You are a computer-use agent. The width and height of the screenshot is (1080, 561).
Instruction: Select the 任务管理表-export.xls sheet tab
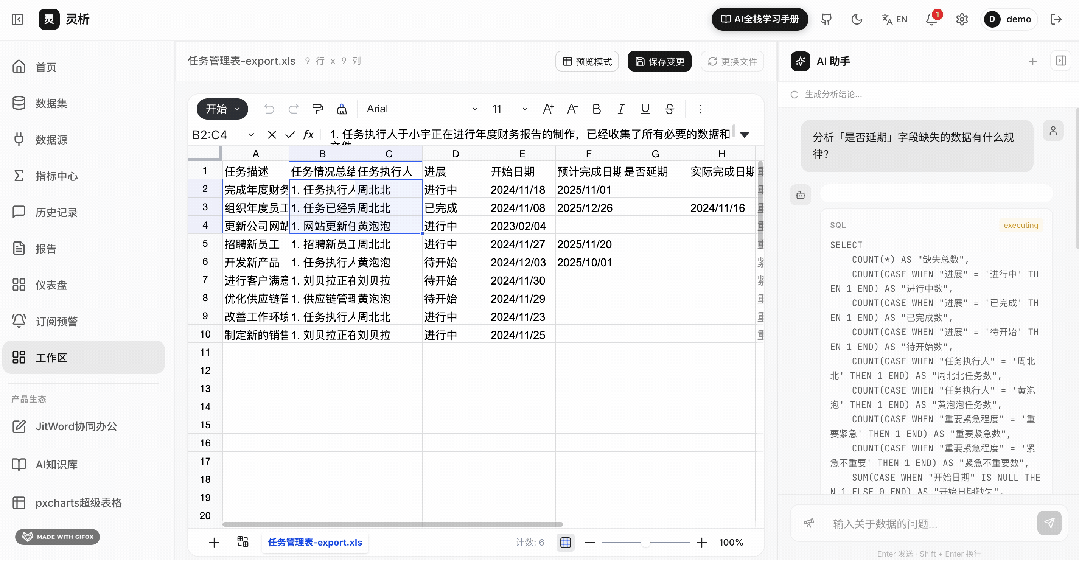click(x=315, y=542)
